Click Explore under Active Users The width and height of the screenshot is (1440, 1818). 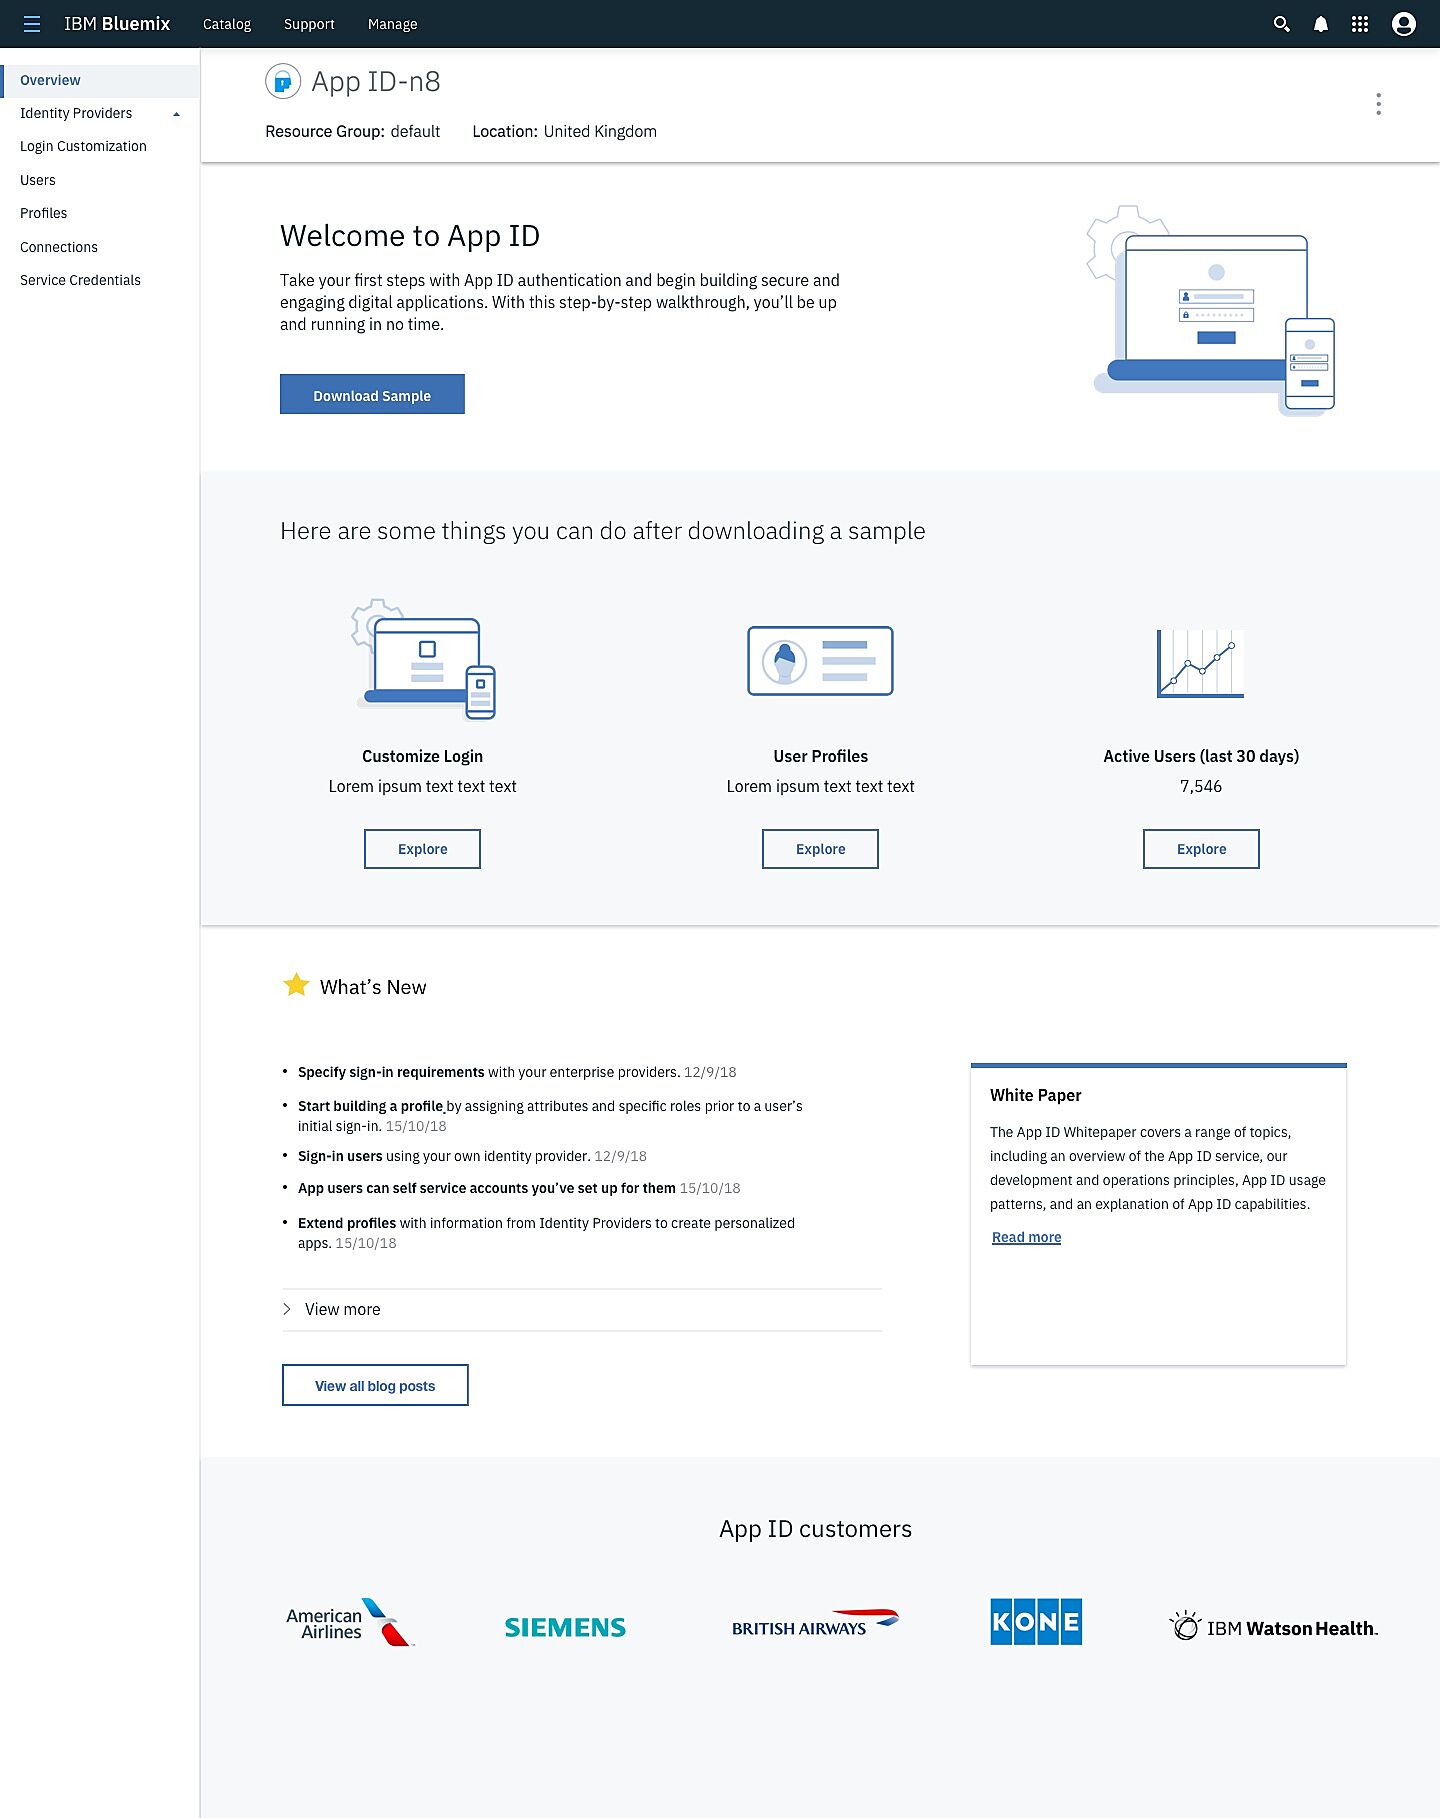1201,849
